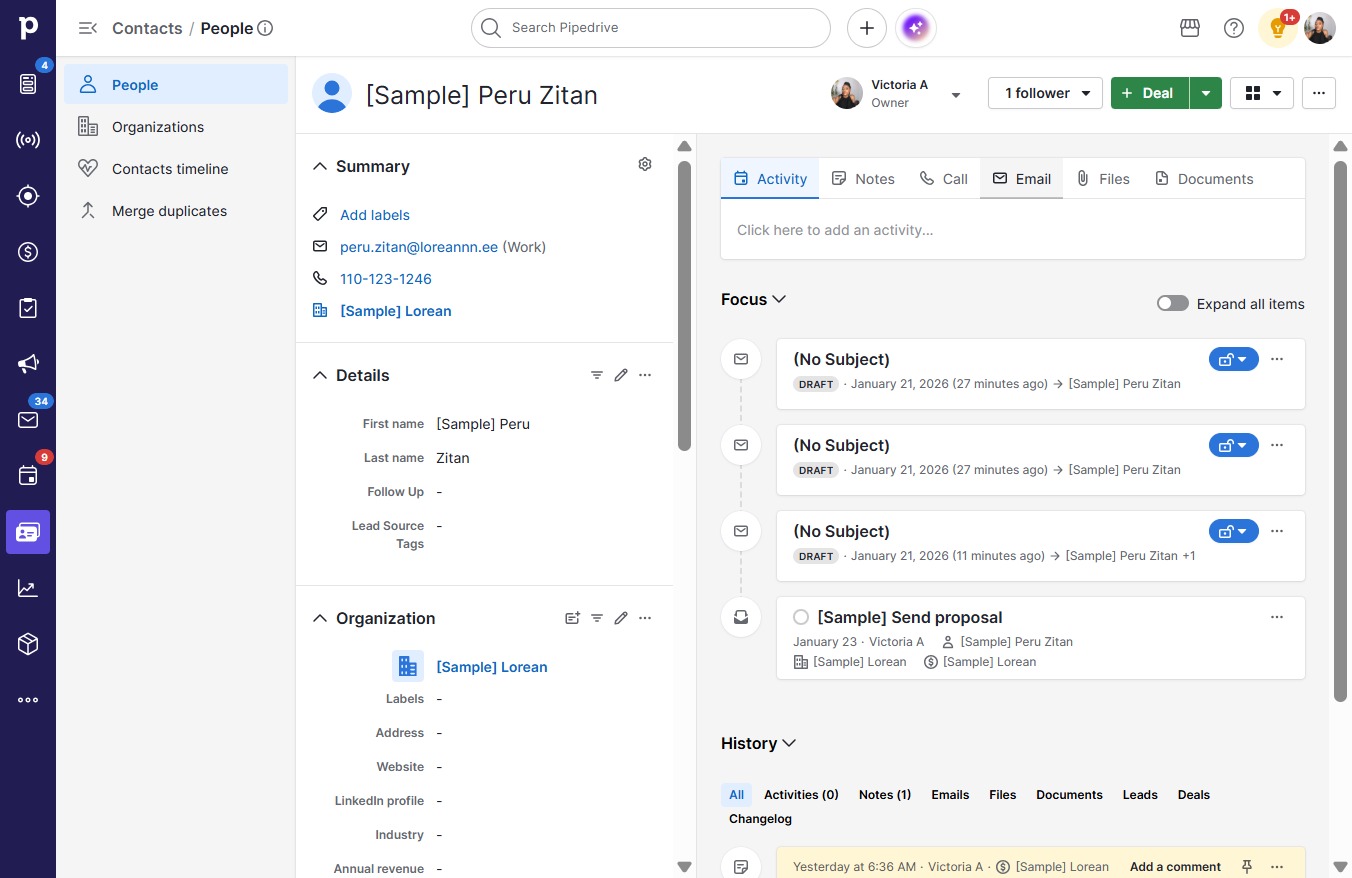Open the grid layout view dropdown
The width and height of the screenshot is (1352, 878).
click(x=1262, y=93)
